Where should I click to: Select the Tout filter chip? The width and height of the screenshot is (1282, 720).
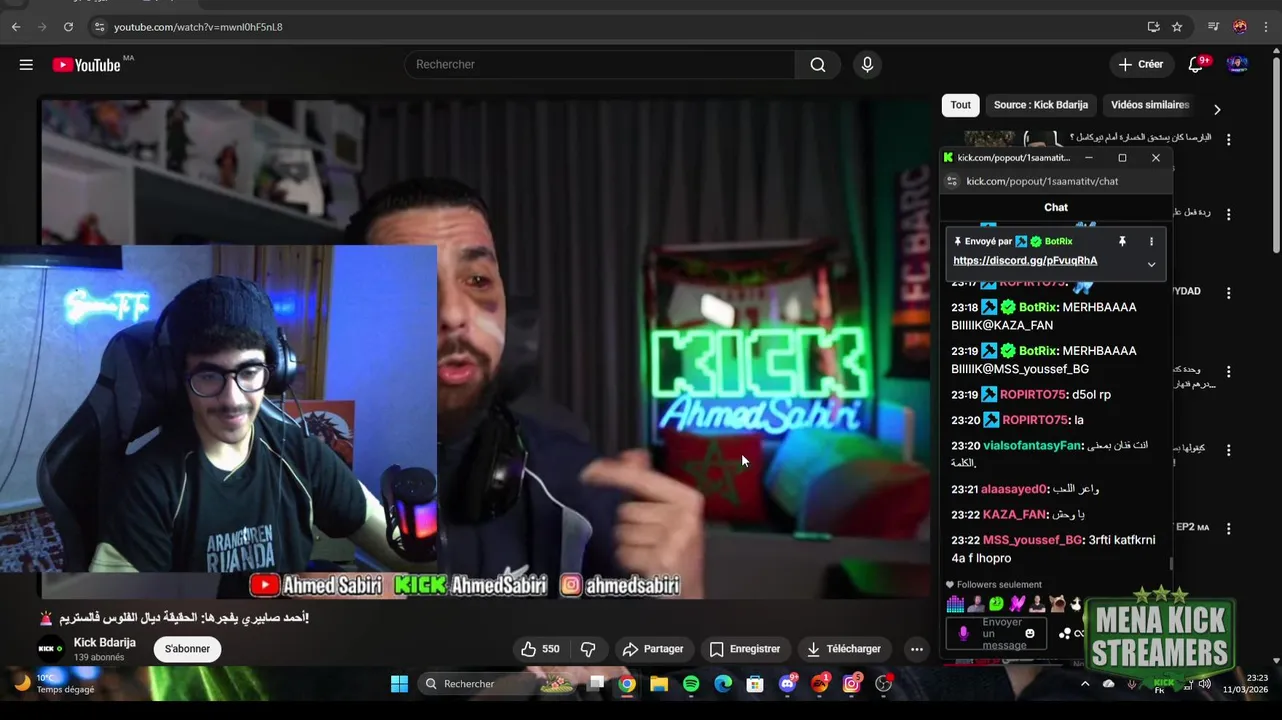[960, 105]
